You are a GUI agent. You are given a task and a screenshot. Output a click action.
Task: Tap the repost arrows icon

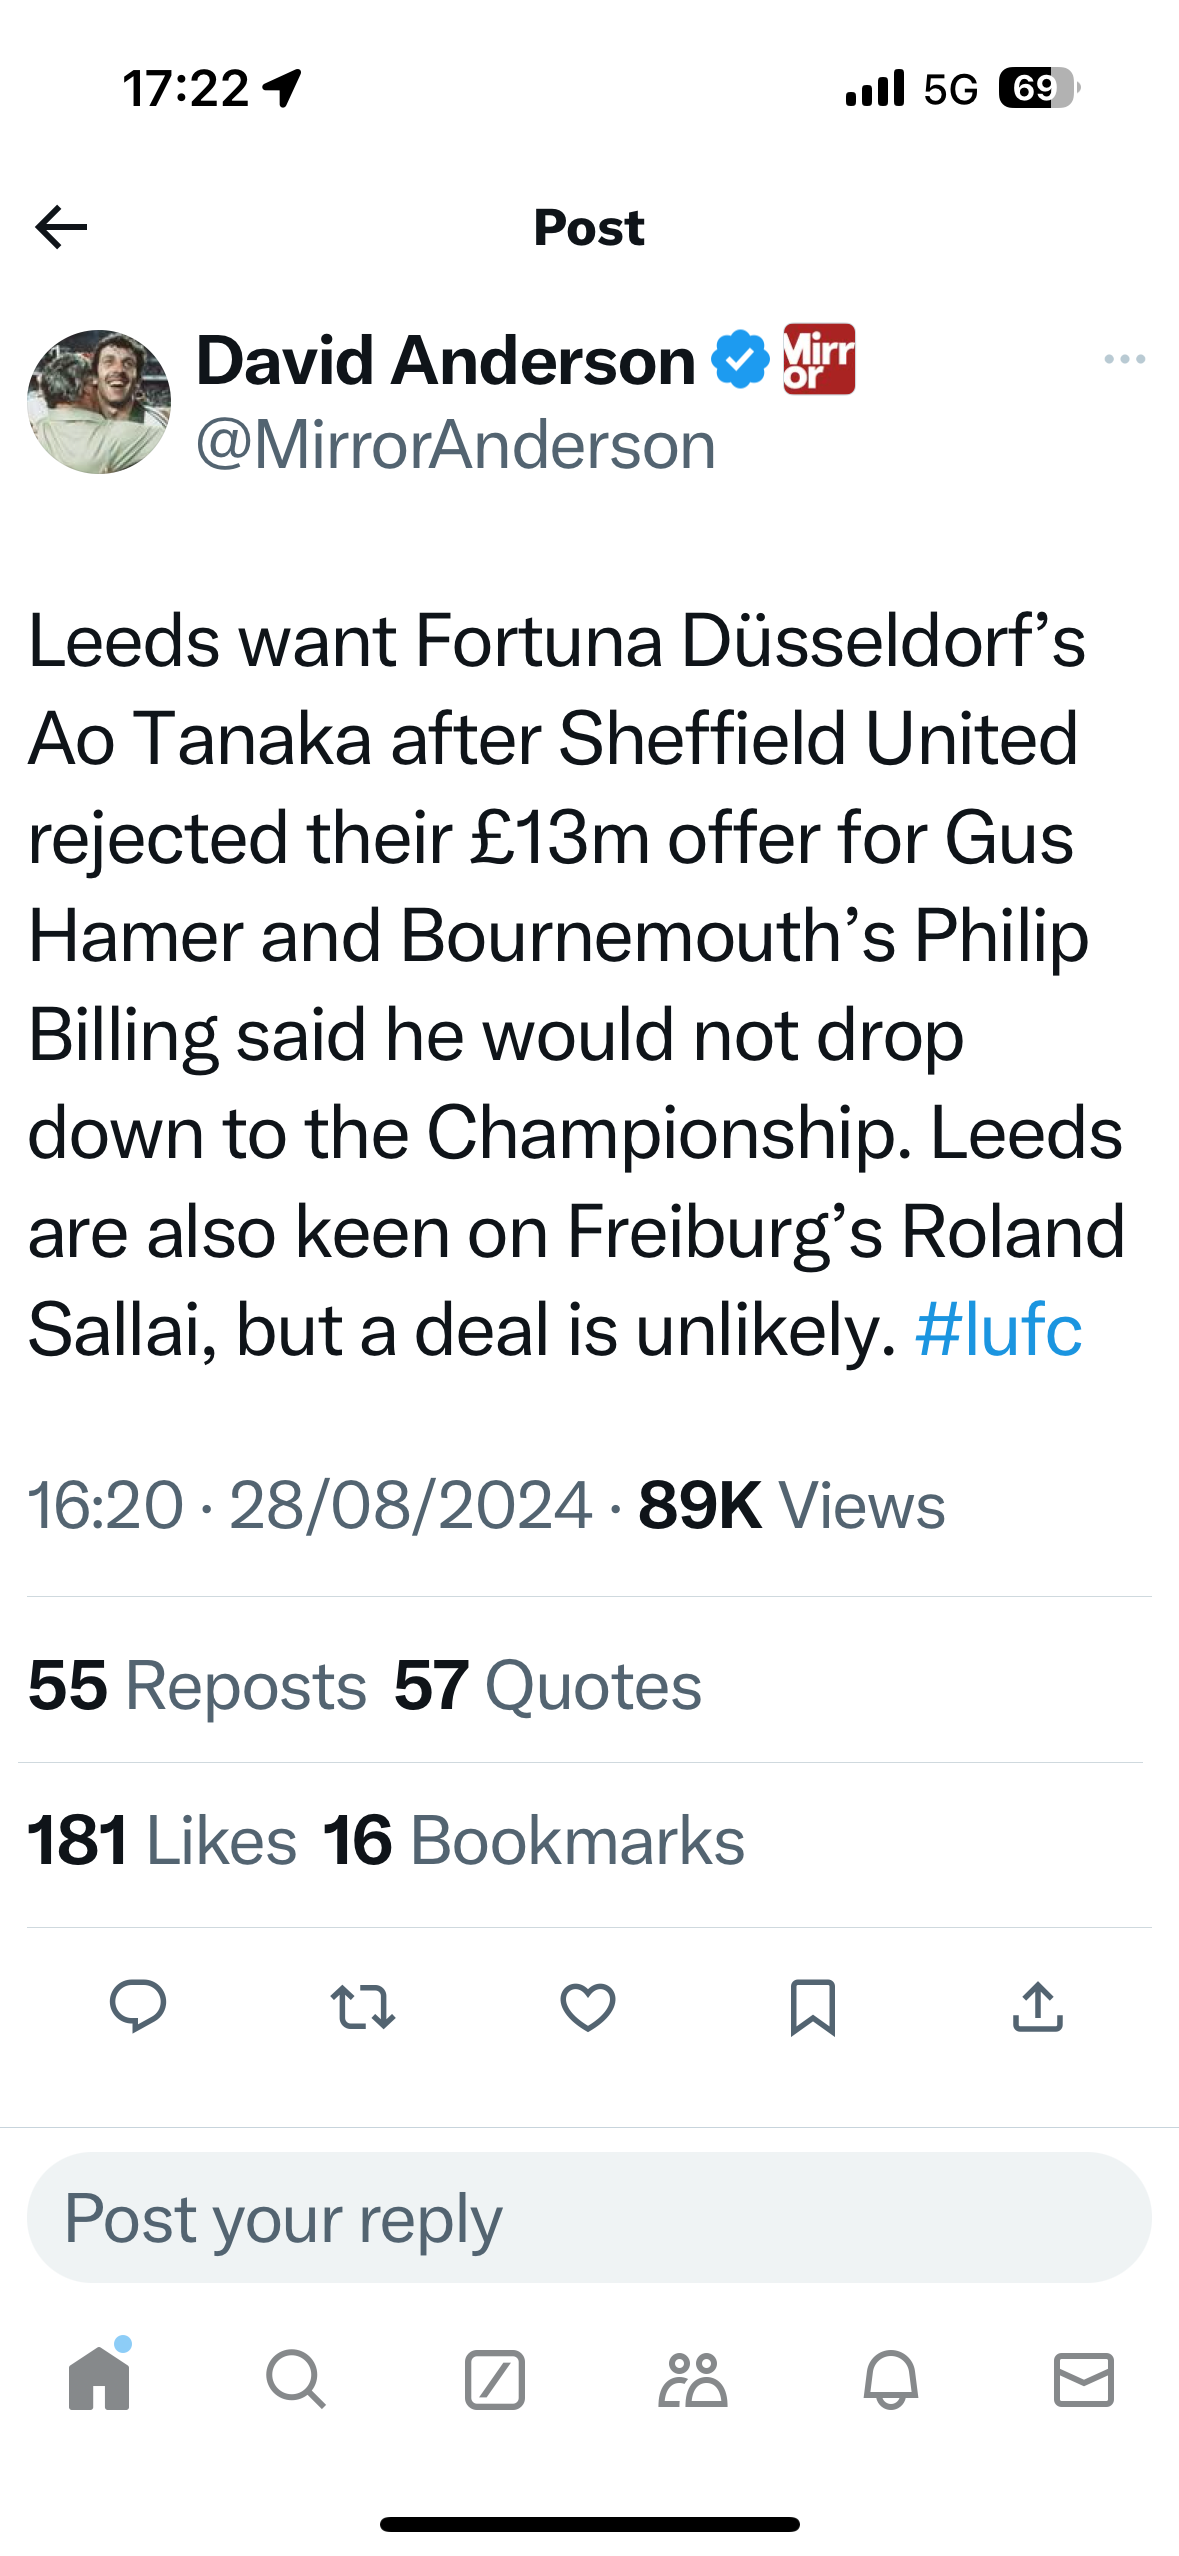[x=363, y=2006]
